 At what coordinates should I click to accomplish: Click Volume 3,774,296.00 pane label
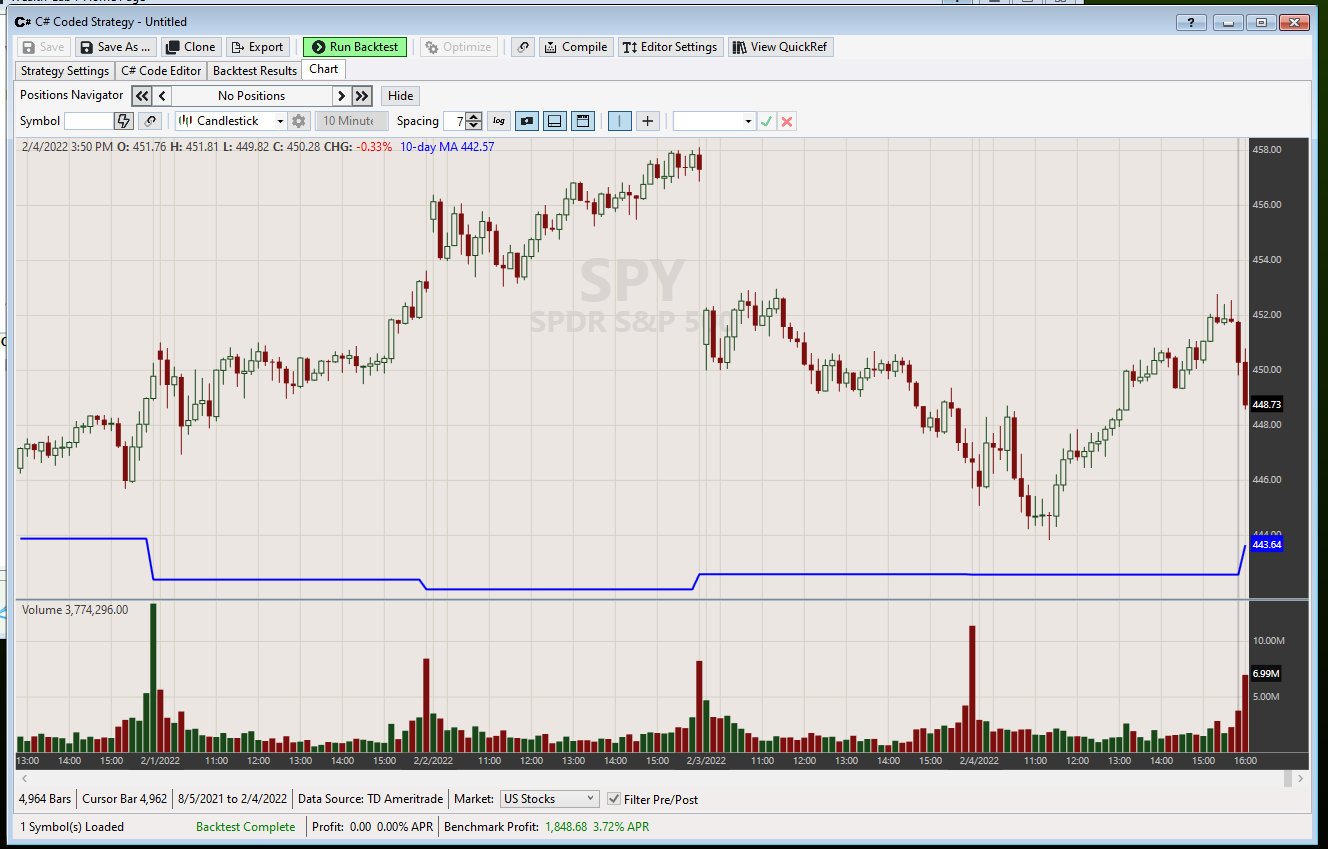point(75,609)
